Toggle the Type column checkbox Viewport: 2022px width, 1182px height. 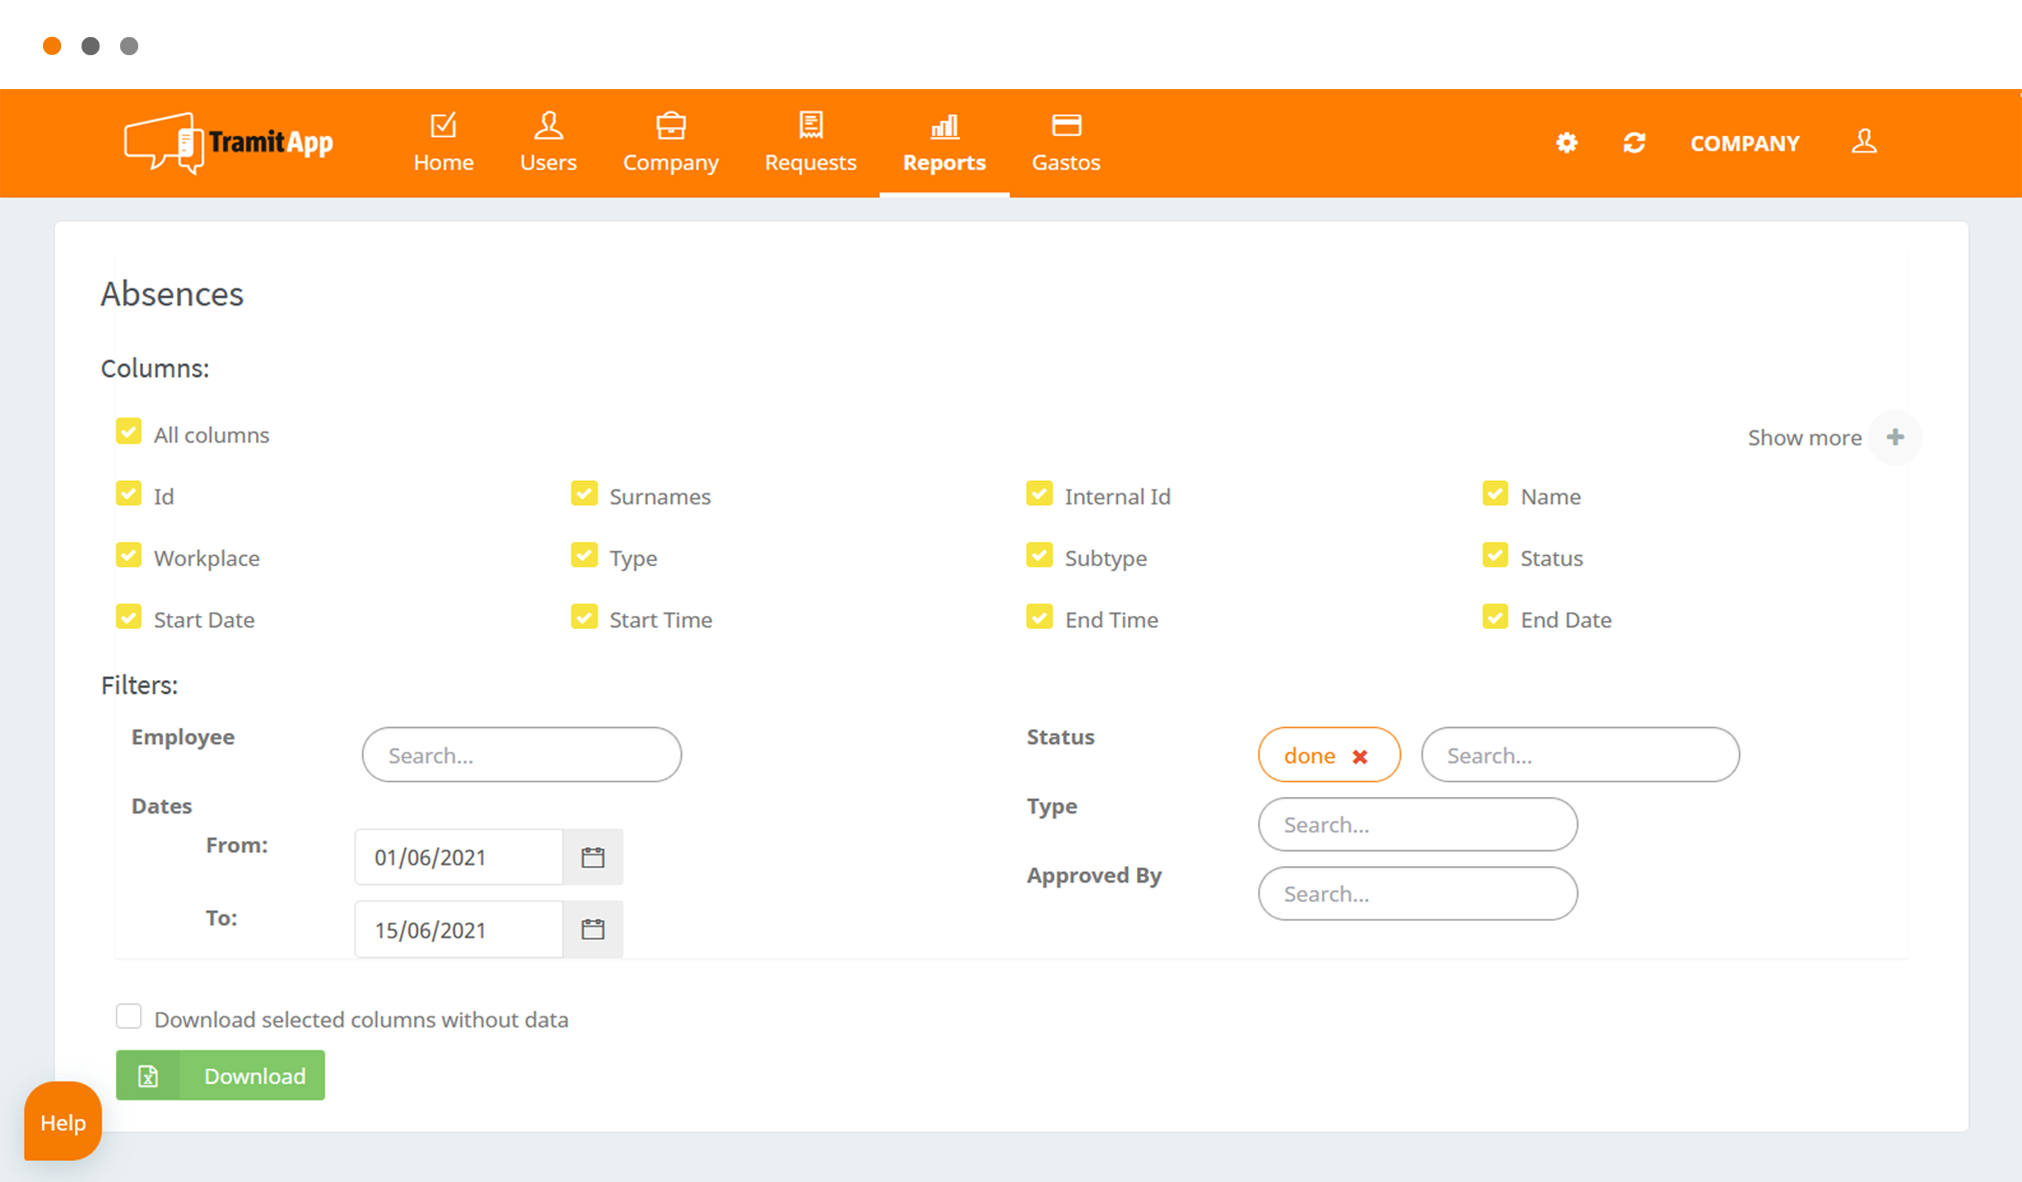pos(584,555)
